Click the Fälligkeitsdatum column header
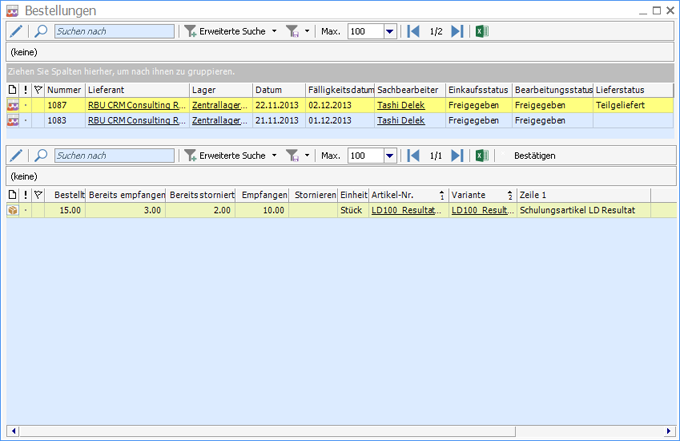Screen dimensions: 680x441 pos(340,90)
